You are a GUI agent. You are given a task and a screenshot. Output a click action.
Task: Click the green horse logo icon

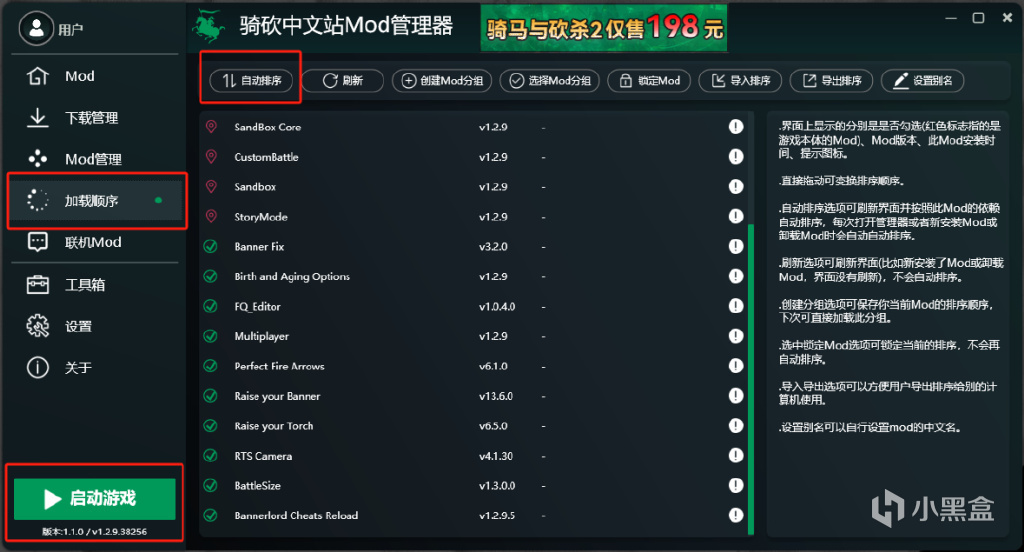point(210,26)
